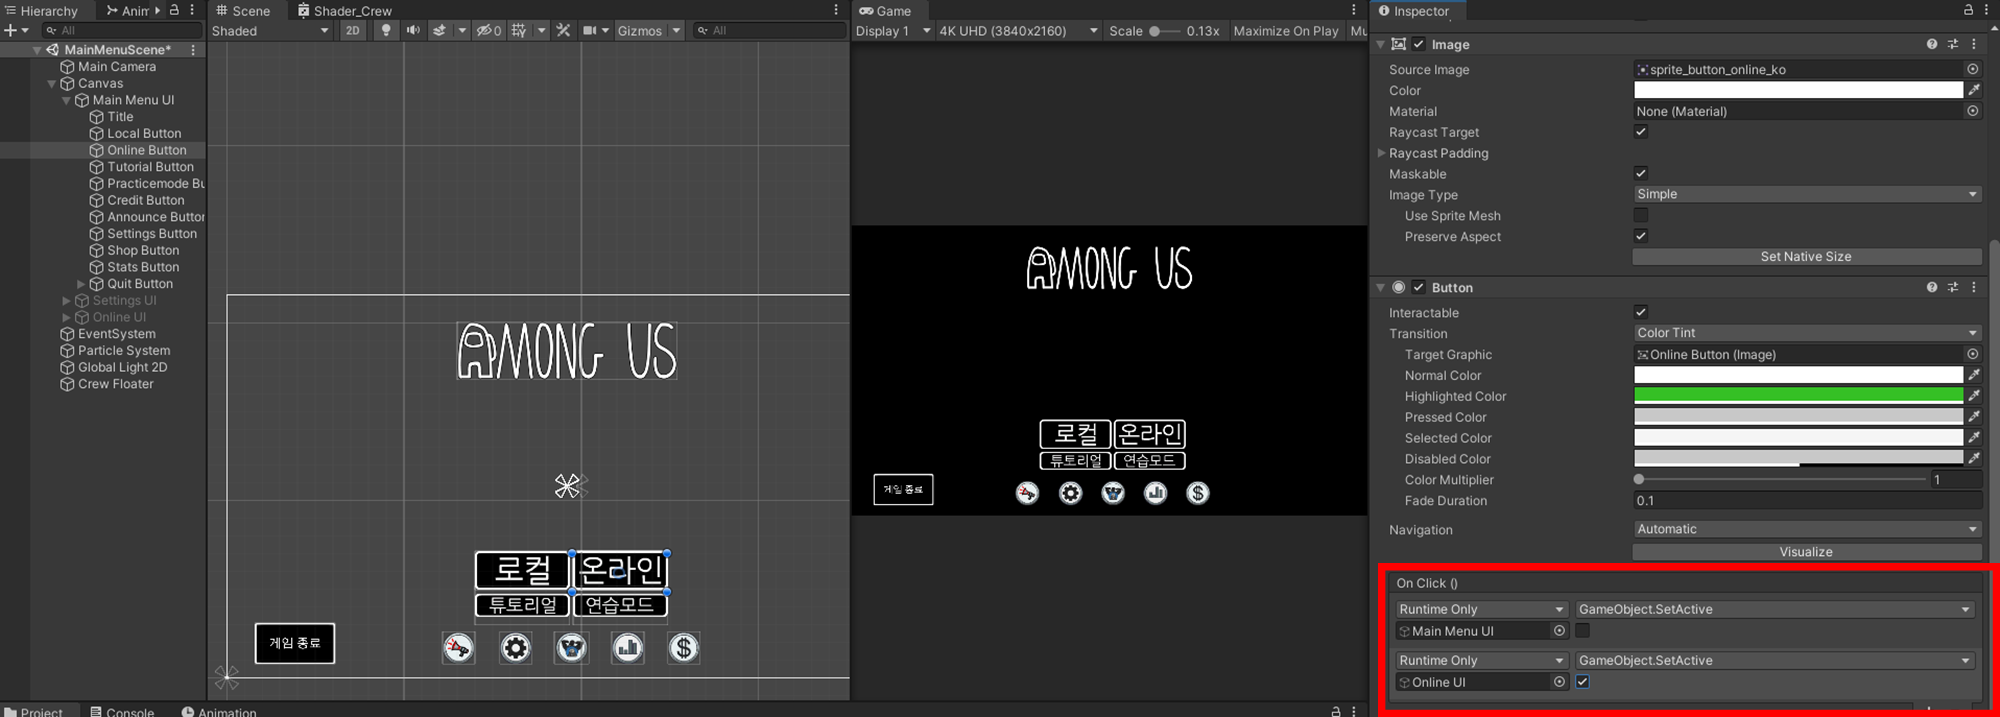Image resolution: width=2000 pixels, height=717 pixels.
Task: Open the Animation tab at bottom
Action: 219,711
